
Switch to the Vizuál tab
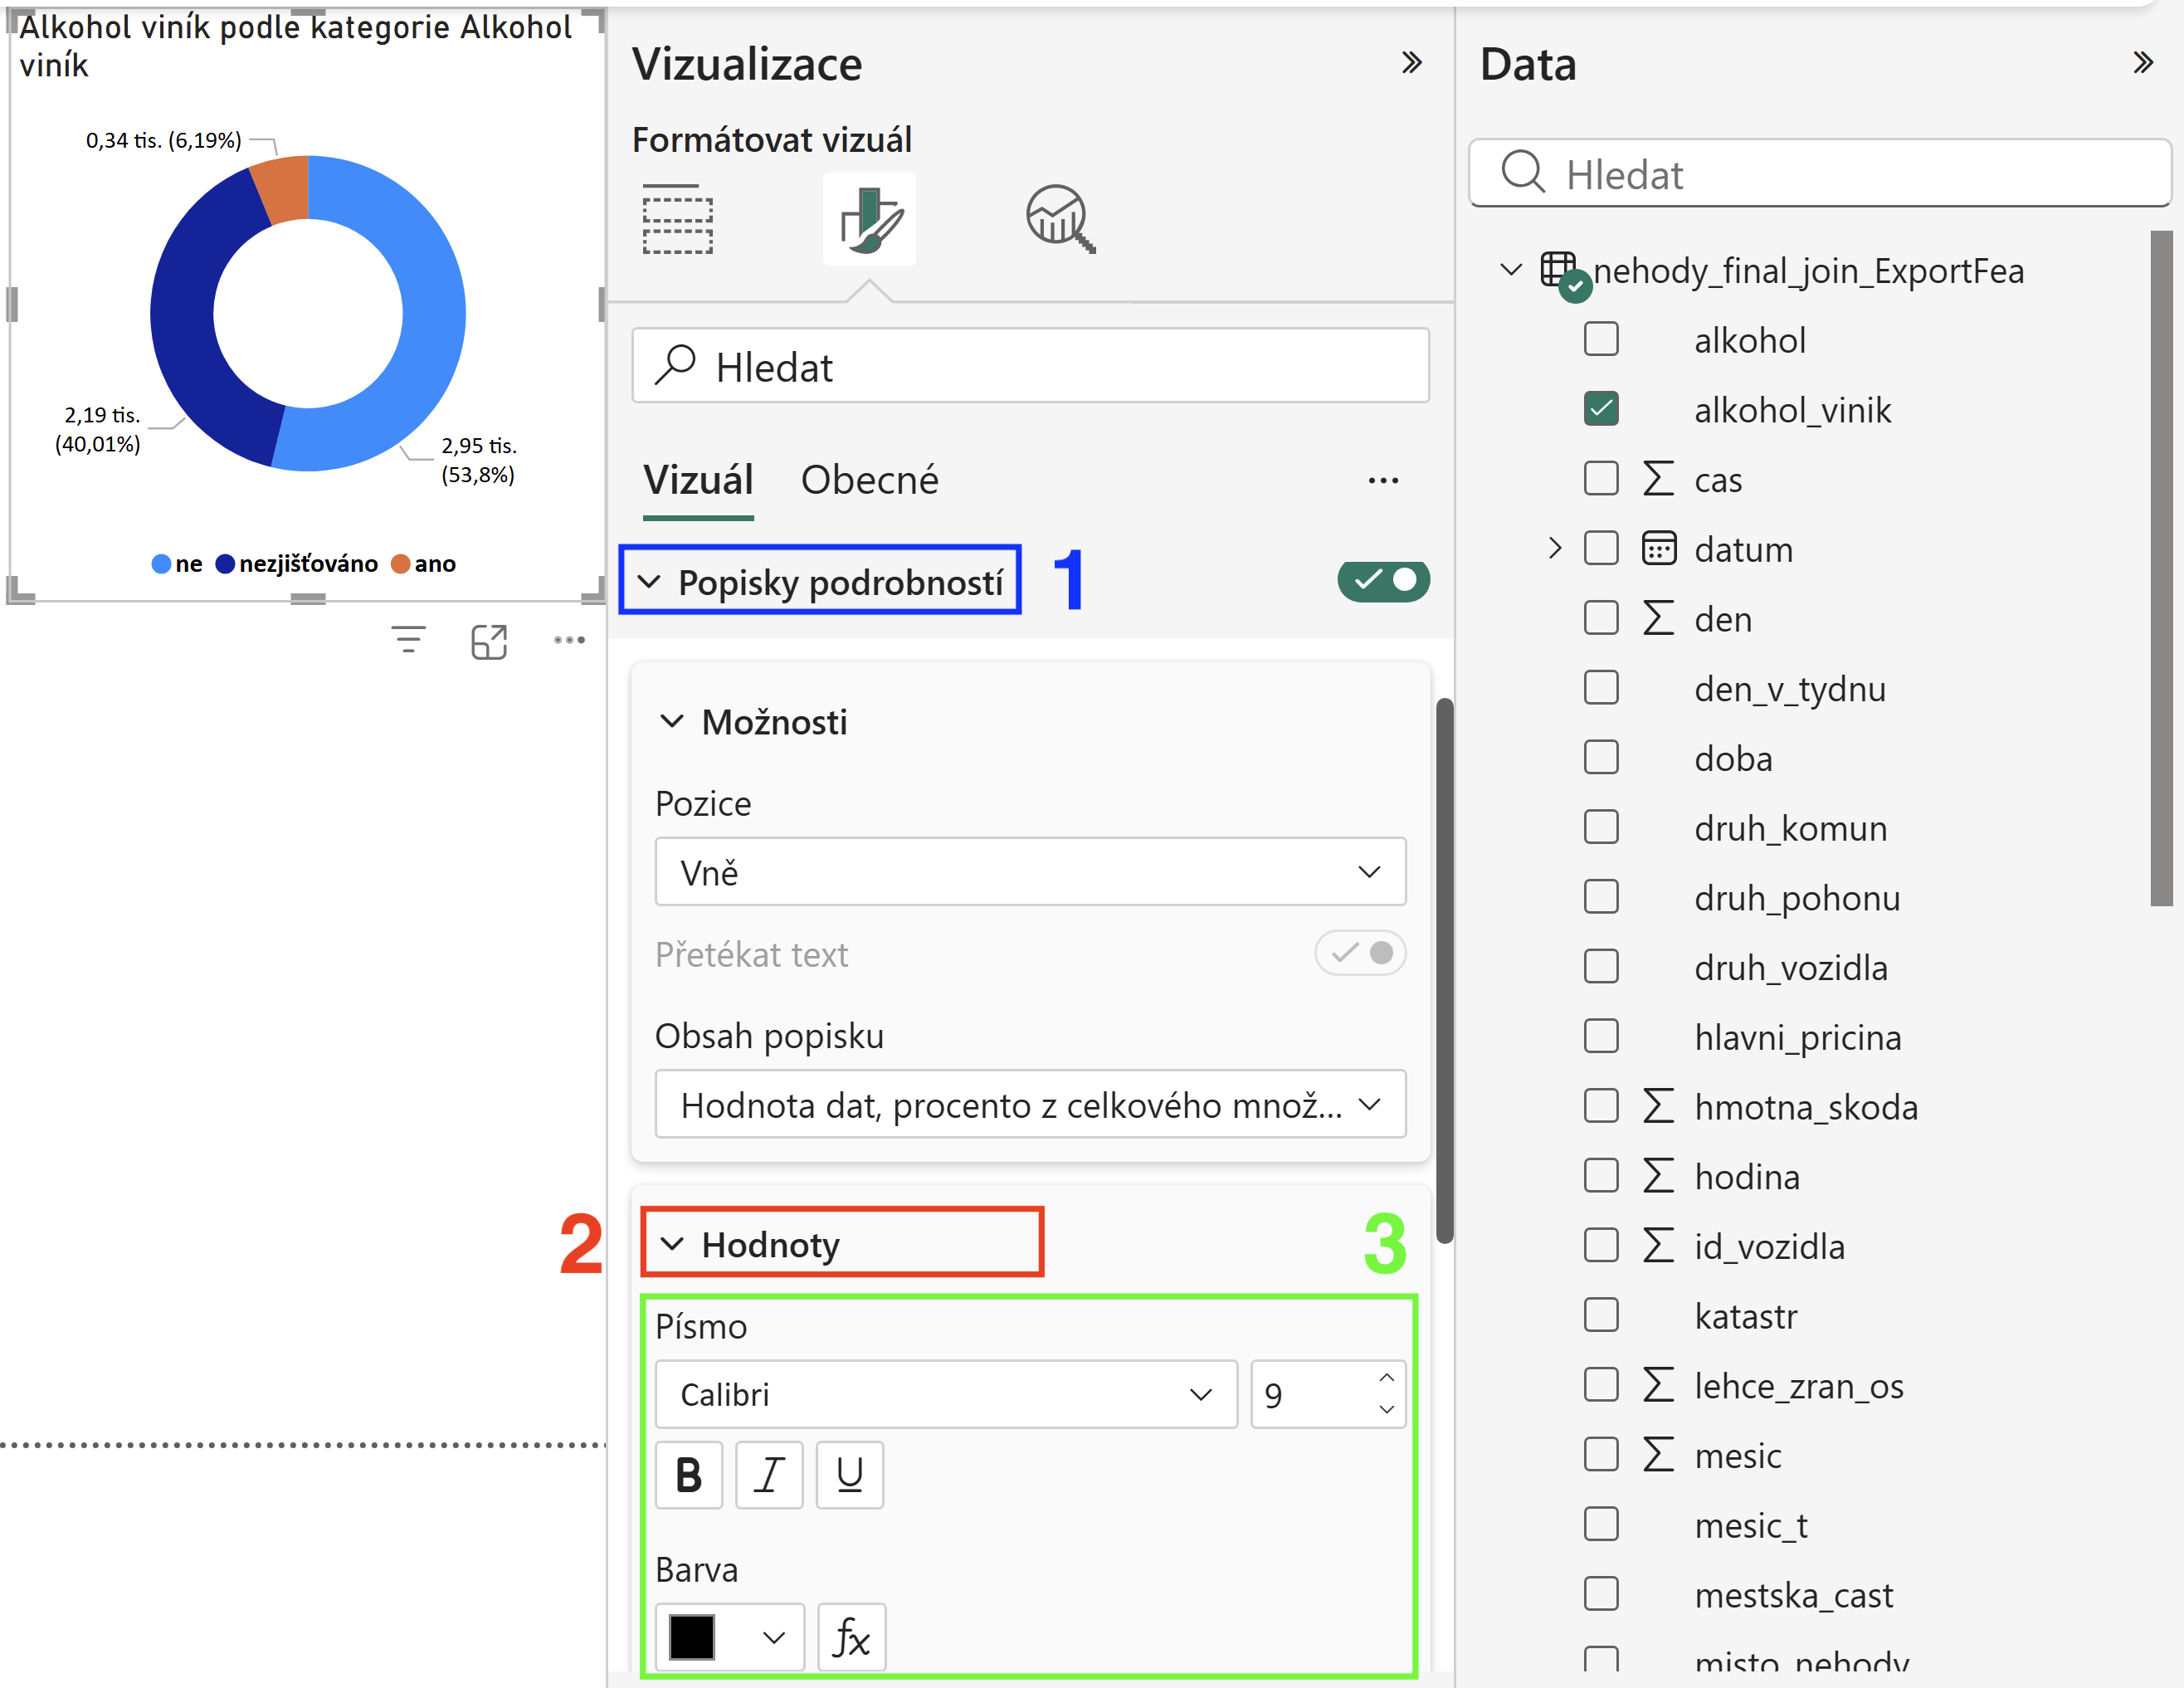(x=698, y=480)
